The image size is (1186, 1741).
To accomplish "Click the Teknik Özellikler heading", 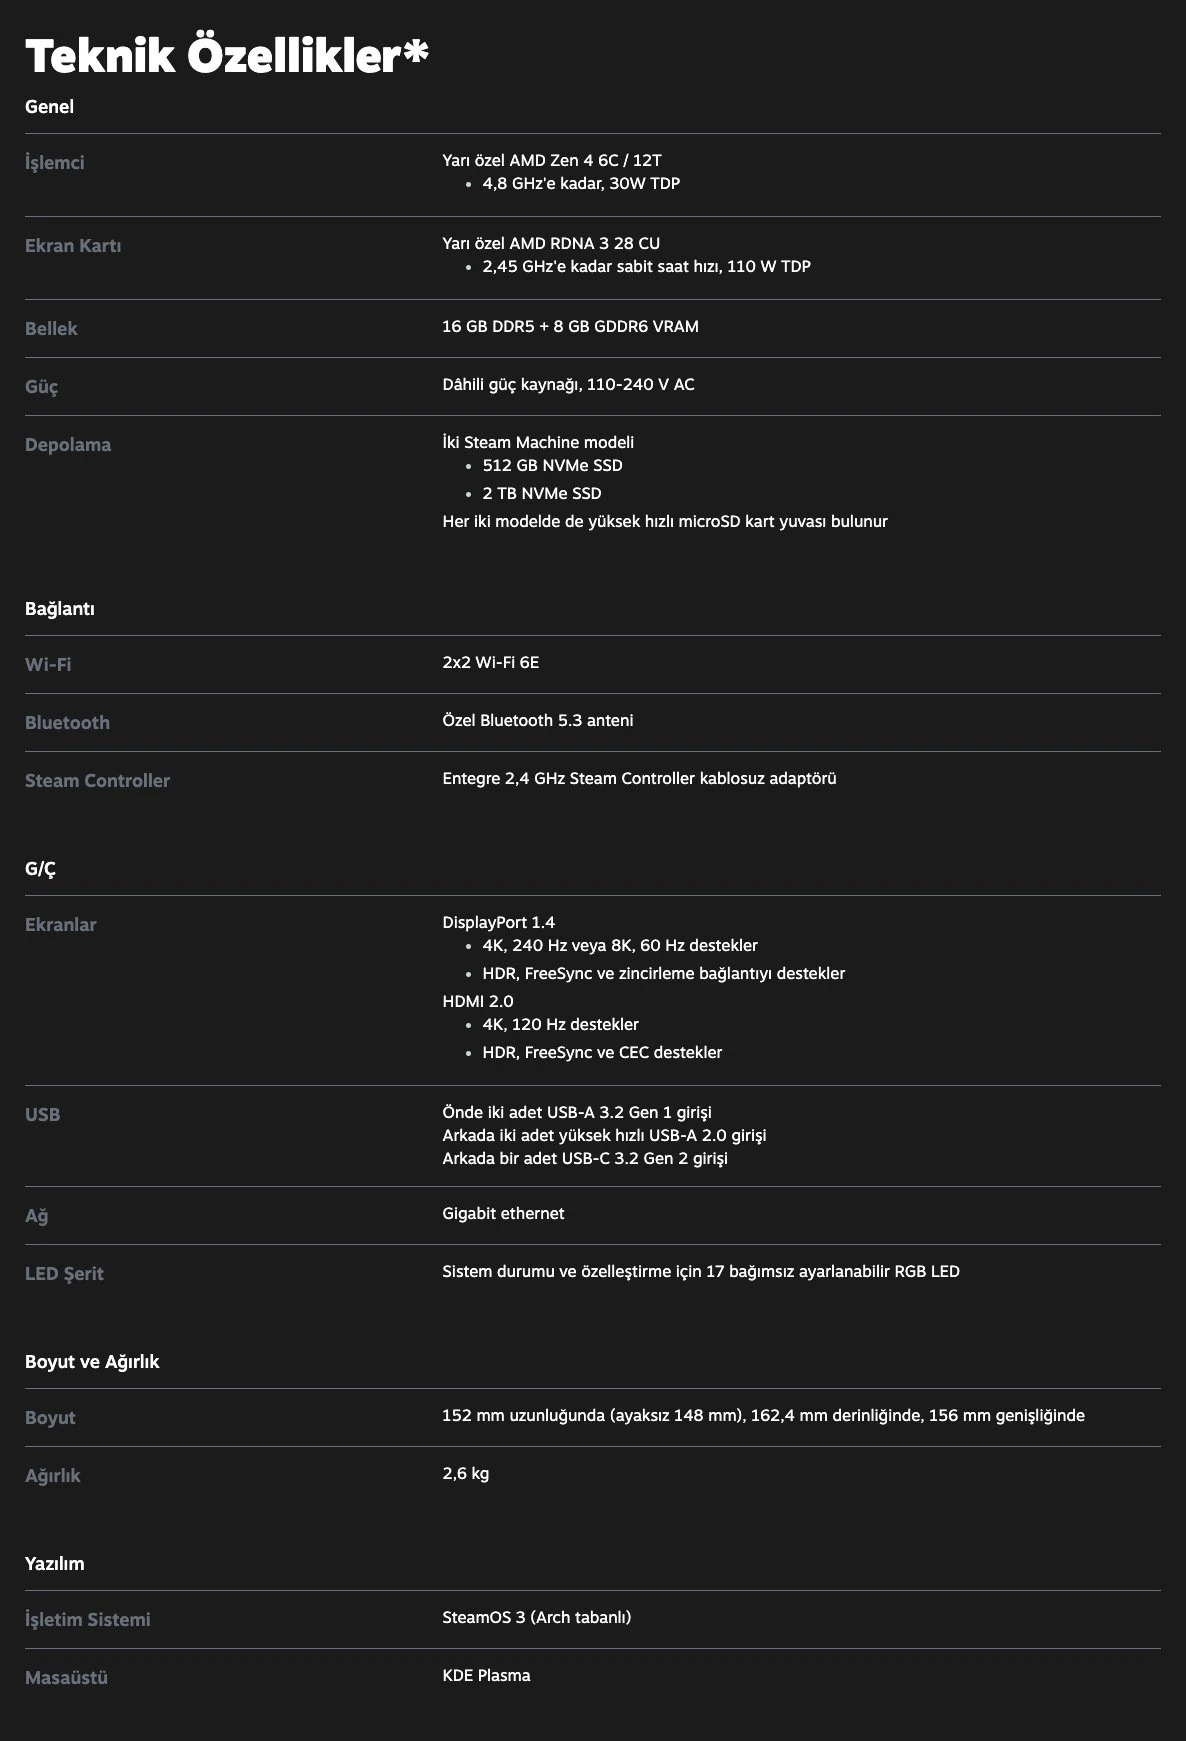I will coord(226,56).
